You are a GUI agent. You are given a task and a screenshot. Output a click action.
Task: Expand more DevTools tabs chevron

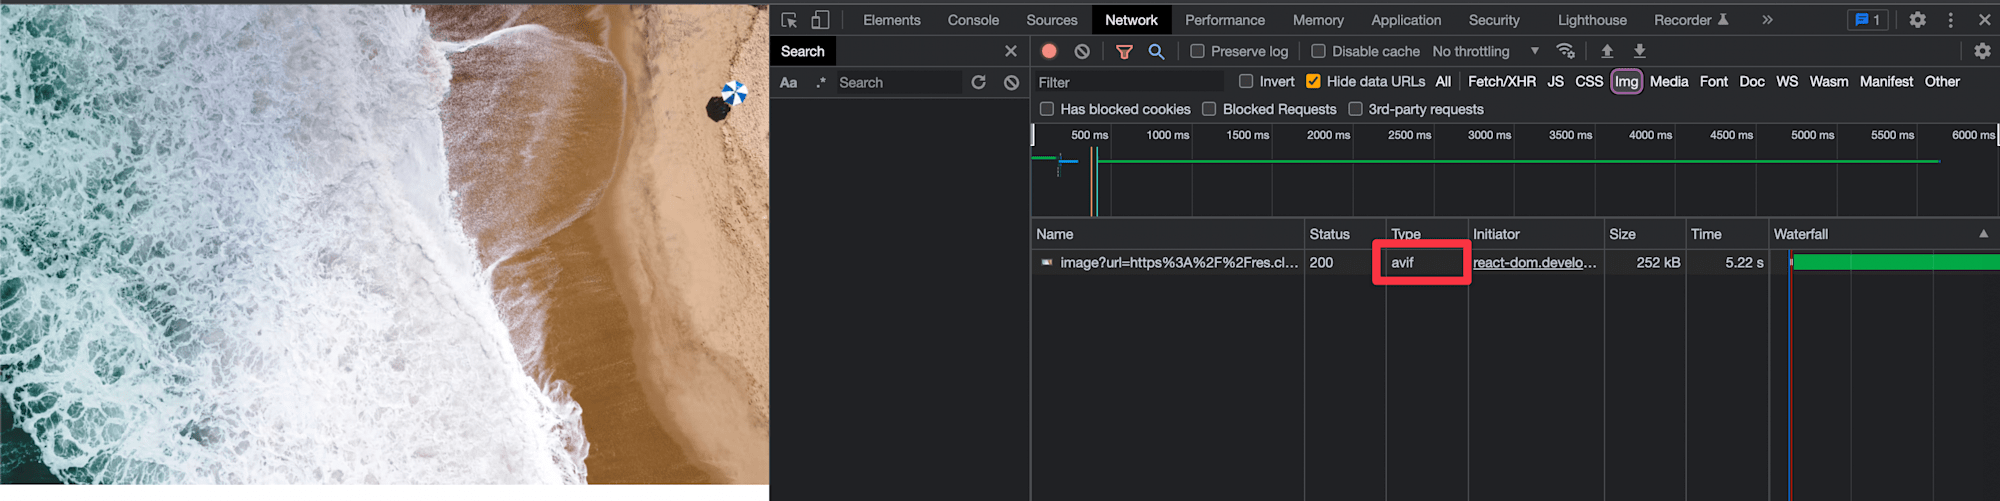point(1767,20)
